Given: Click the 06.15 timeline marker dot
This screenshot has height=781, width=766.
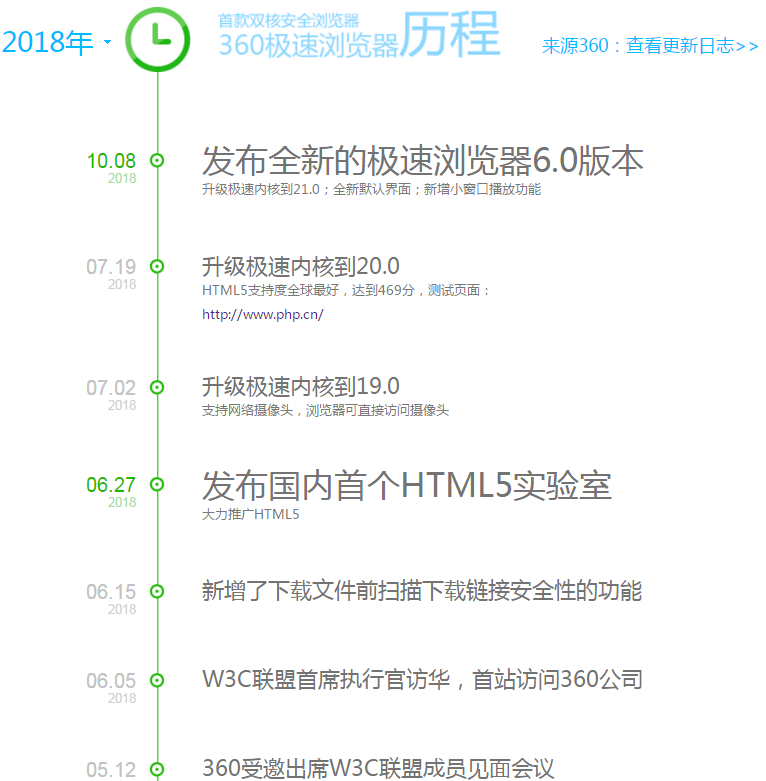Looking at the screenshot, I should coord(157,591).
